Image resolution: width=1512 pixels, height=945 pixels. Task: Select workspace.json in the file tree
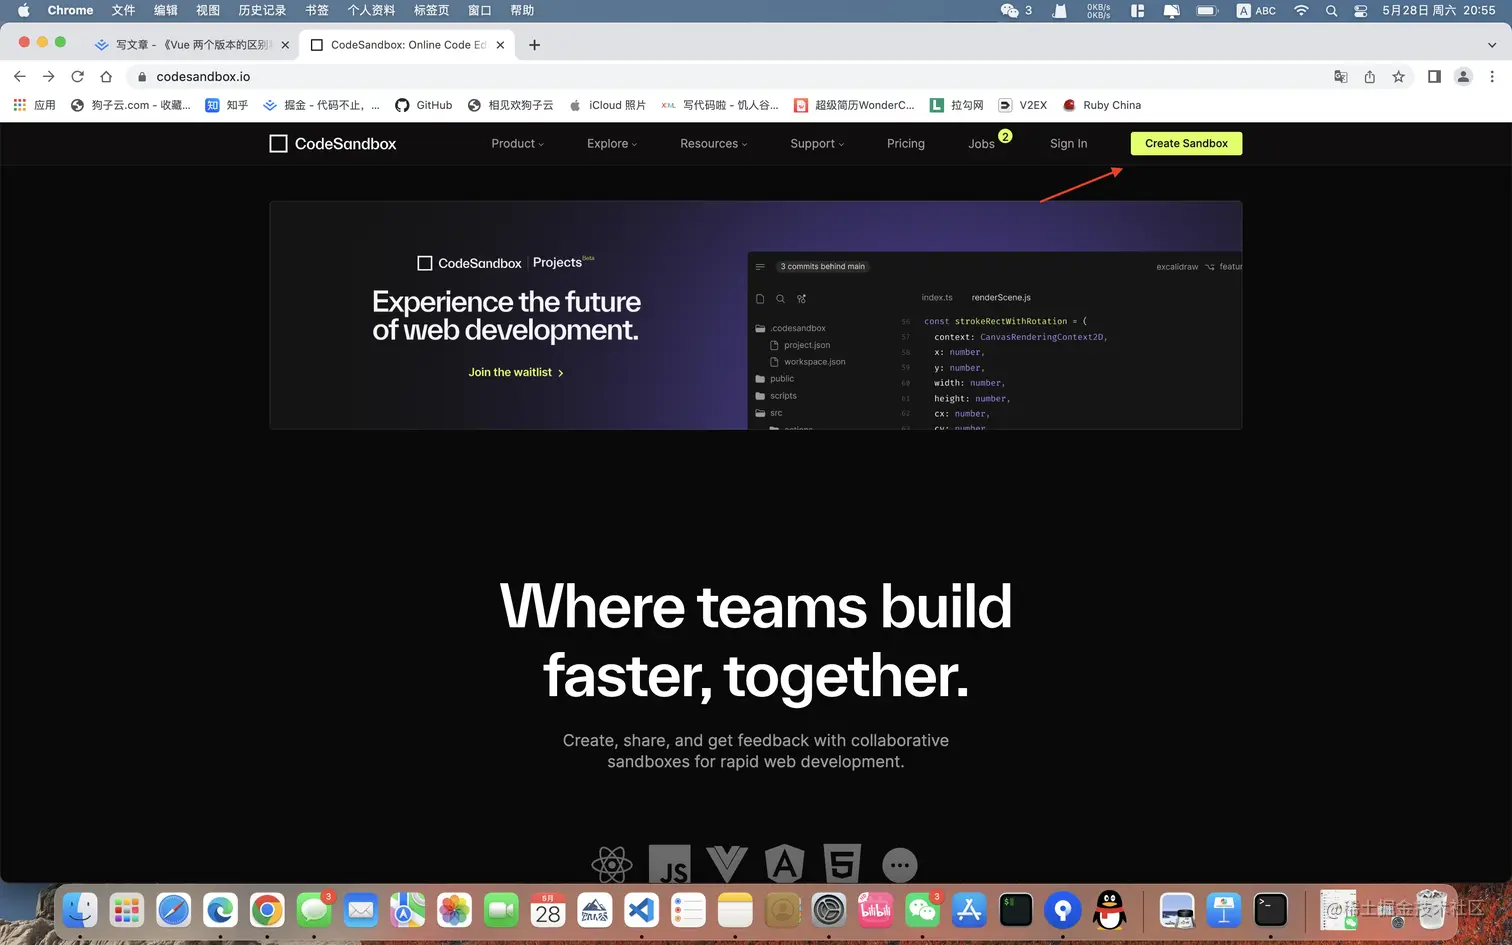coord(808,362)
